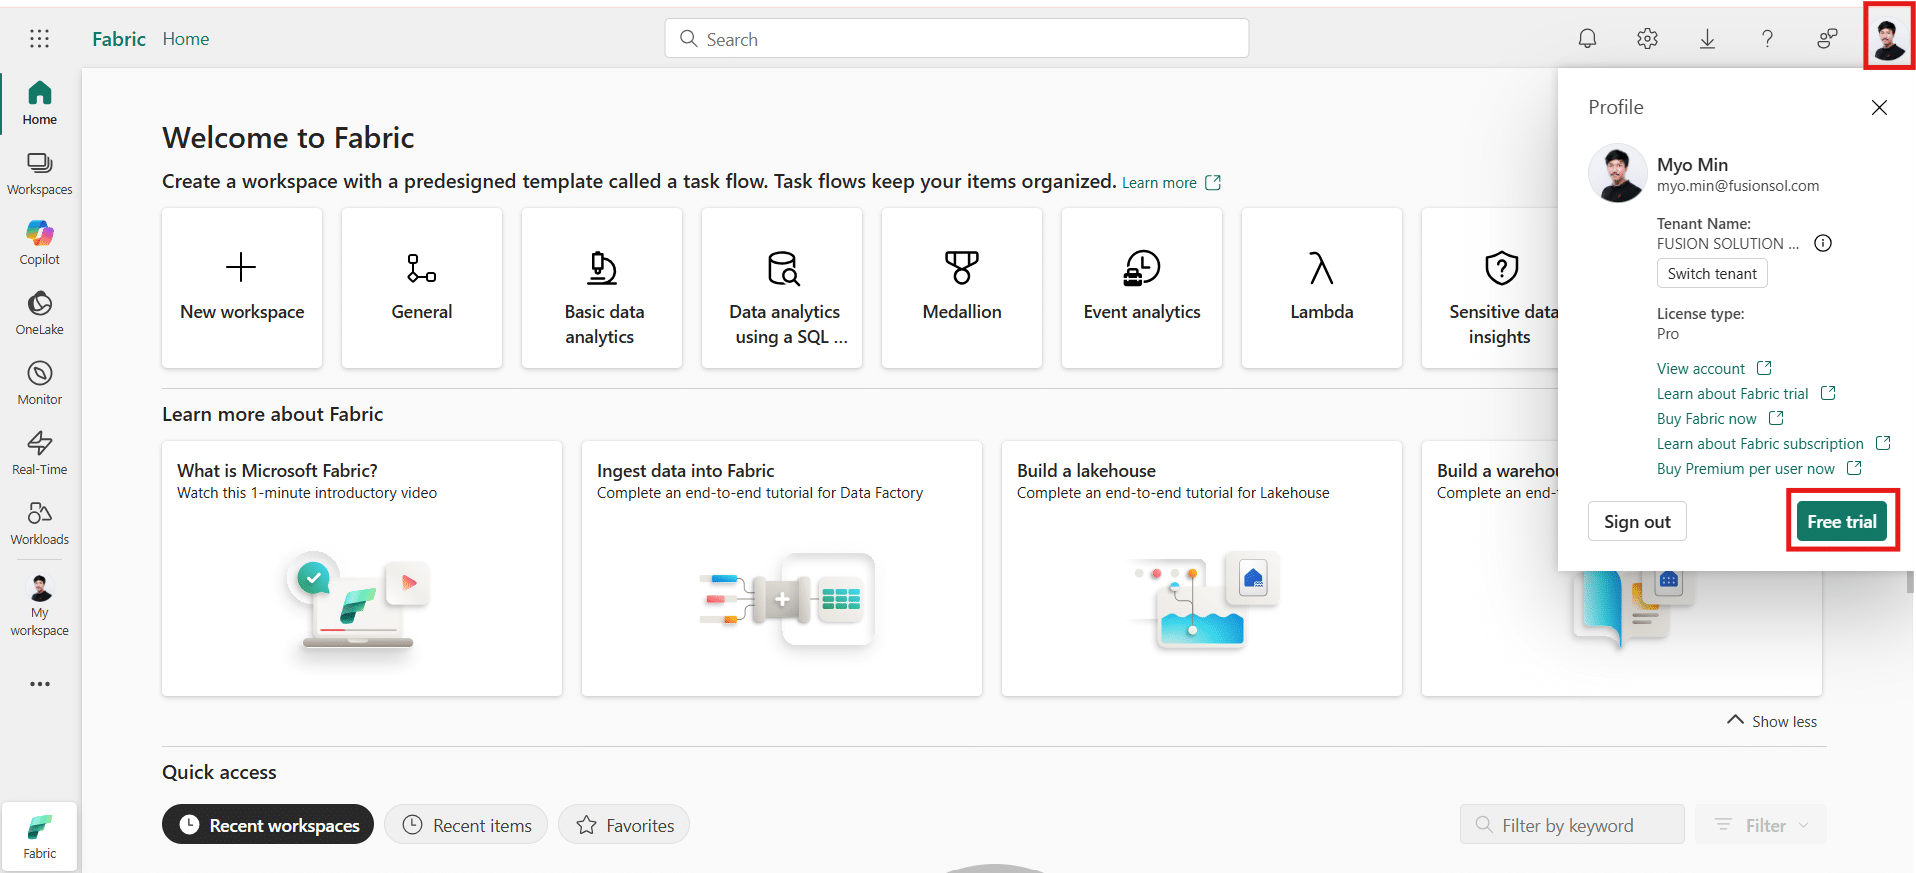Open What is Microsoft Fabric video card

click(362, 569)
